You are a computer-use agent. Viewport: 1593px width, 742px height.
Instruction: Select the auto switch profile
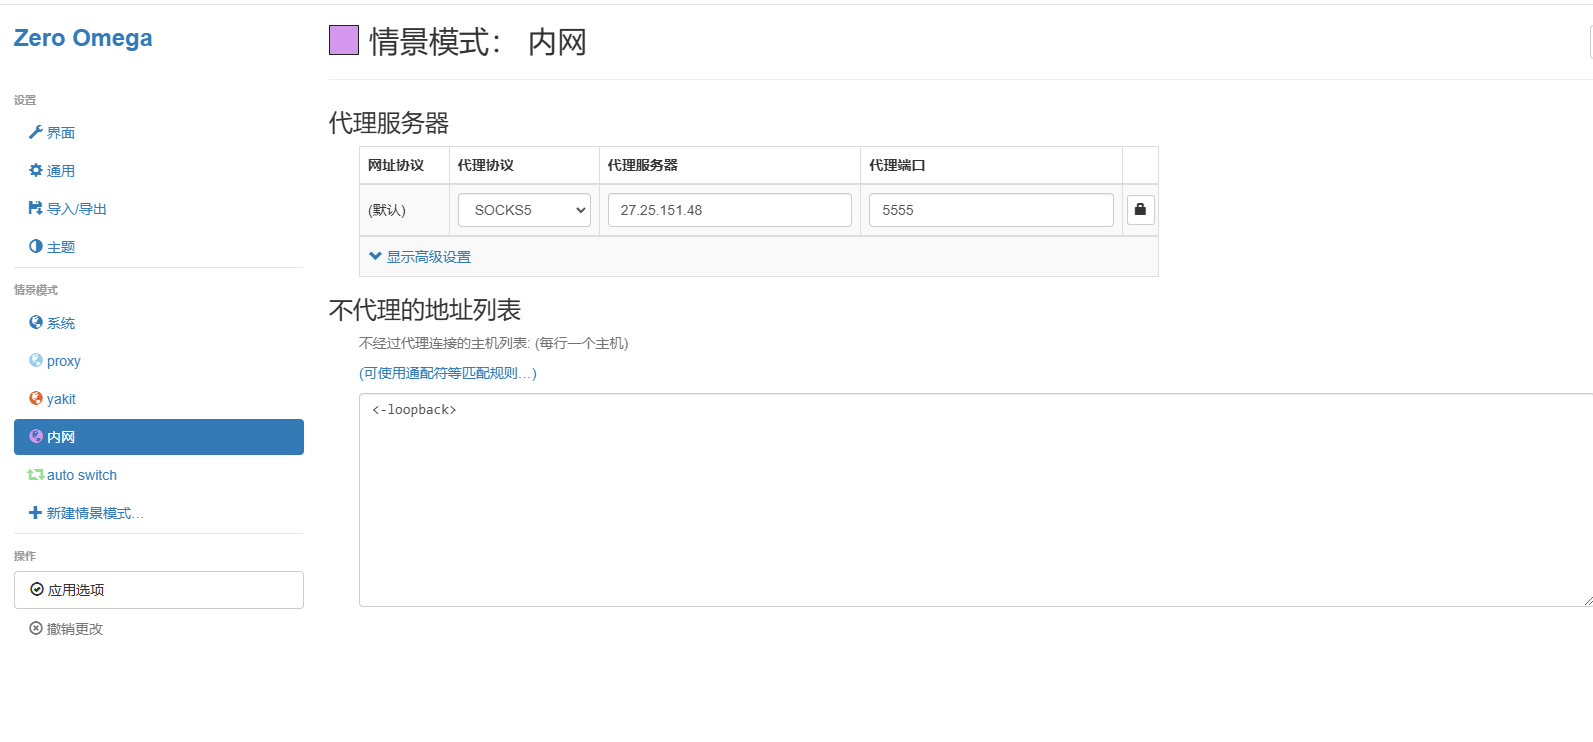(158, 475)
